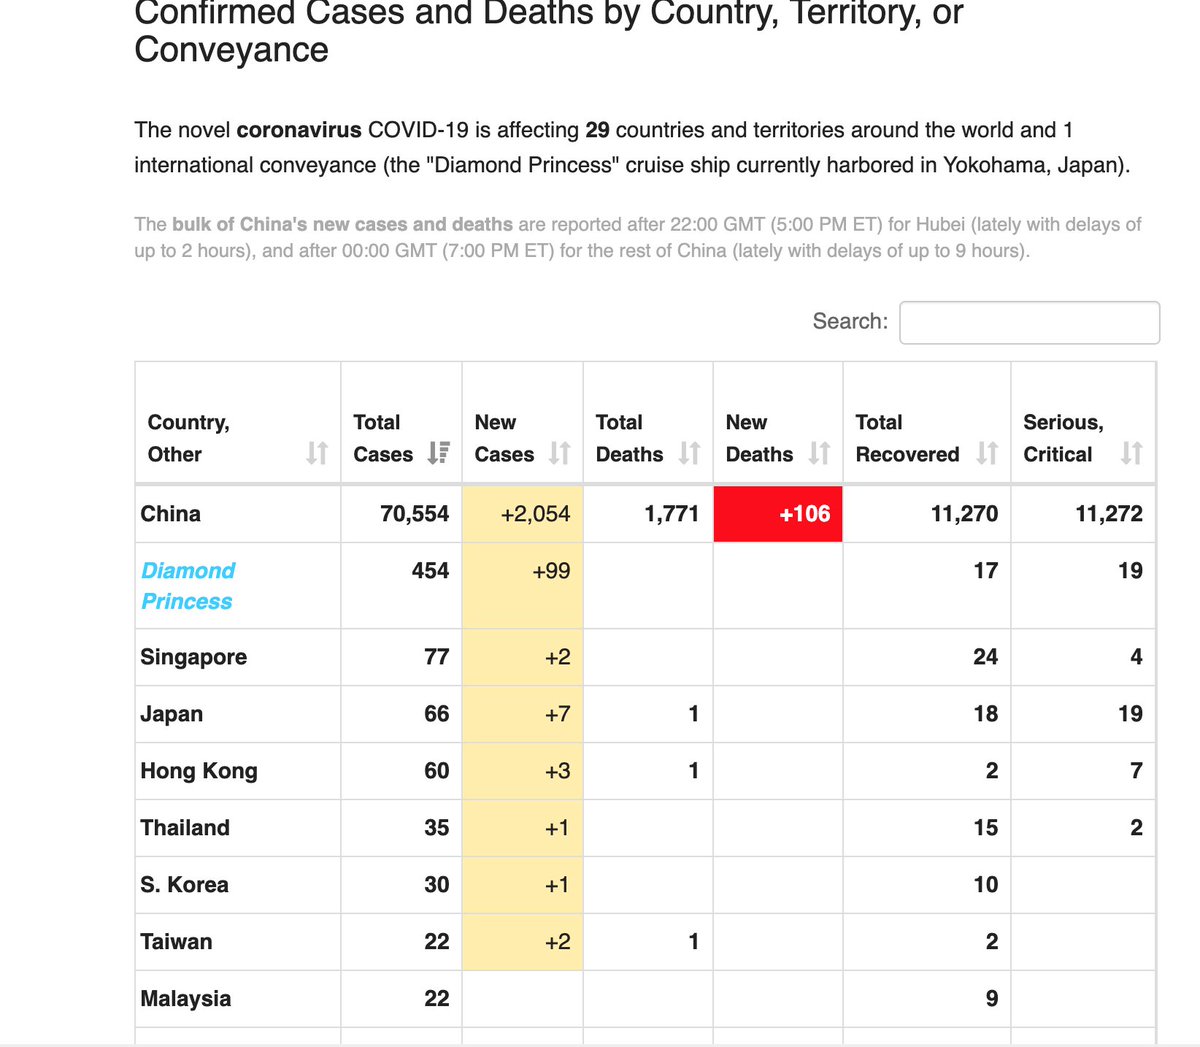Sort by Serious, Critical arrows icon

coord(1131,454)
